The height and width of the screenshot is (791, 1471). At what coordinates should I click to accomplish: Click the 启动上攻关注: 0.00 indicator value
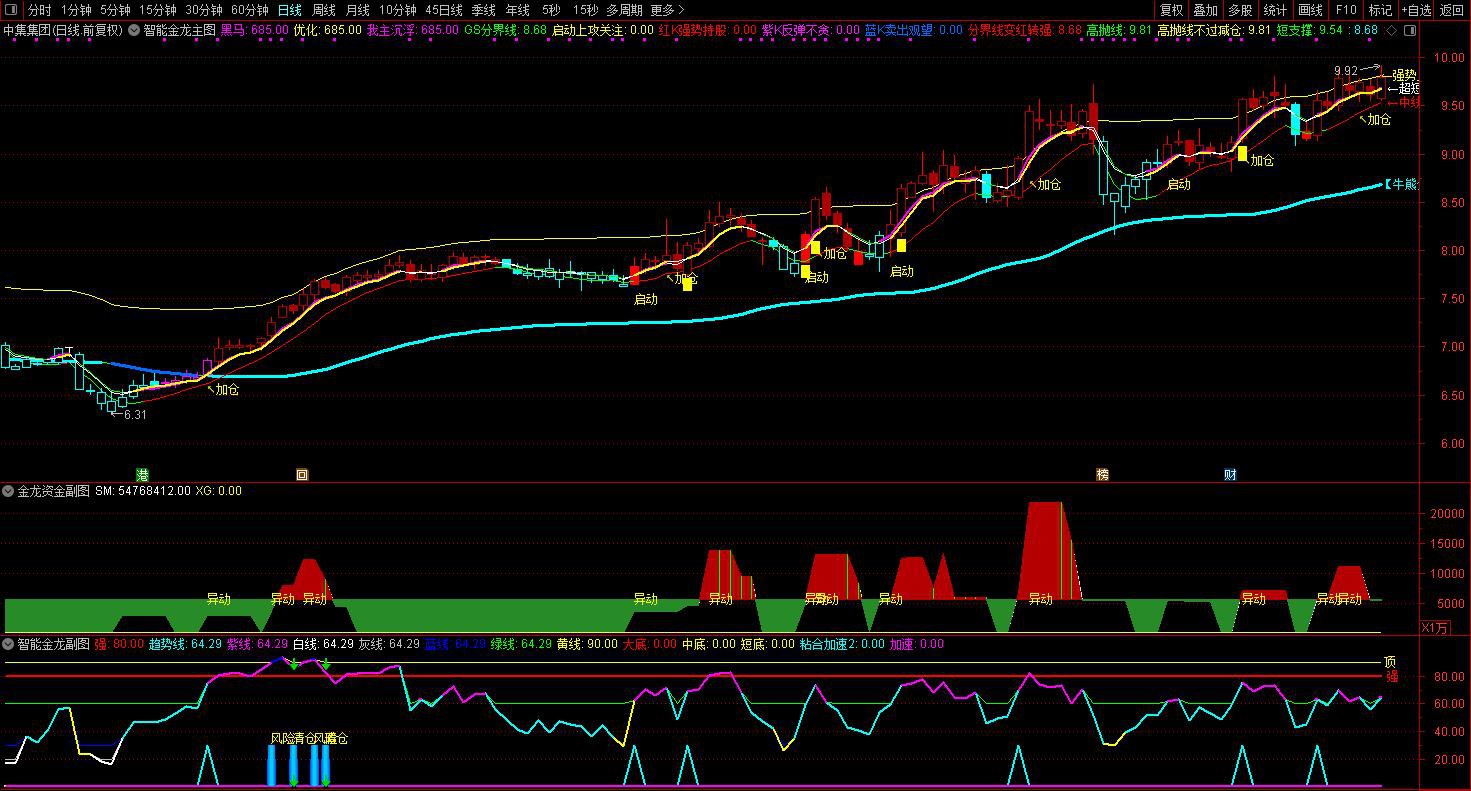point(603,30)
